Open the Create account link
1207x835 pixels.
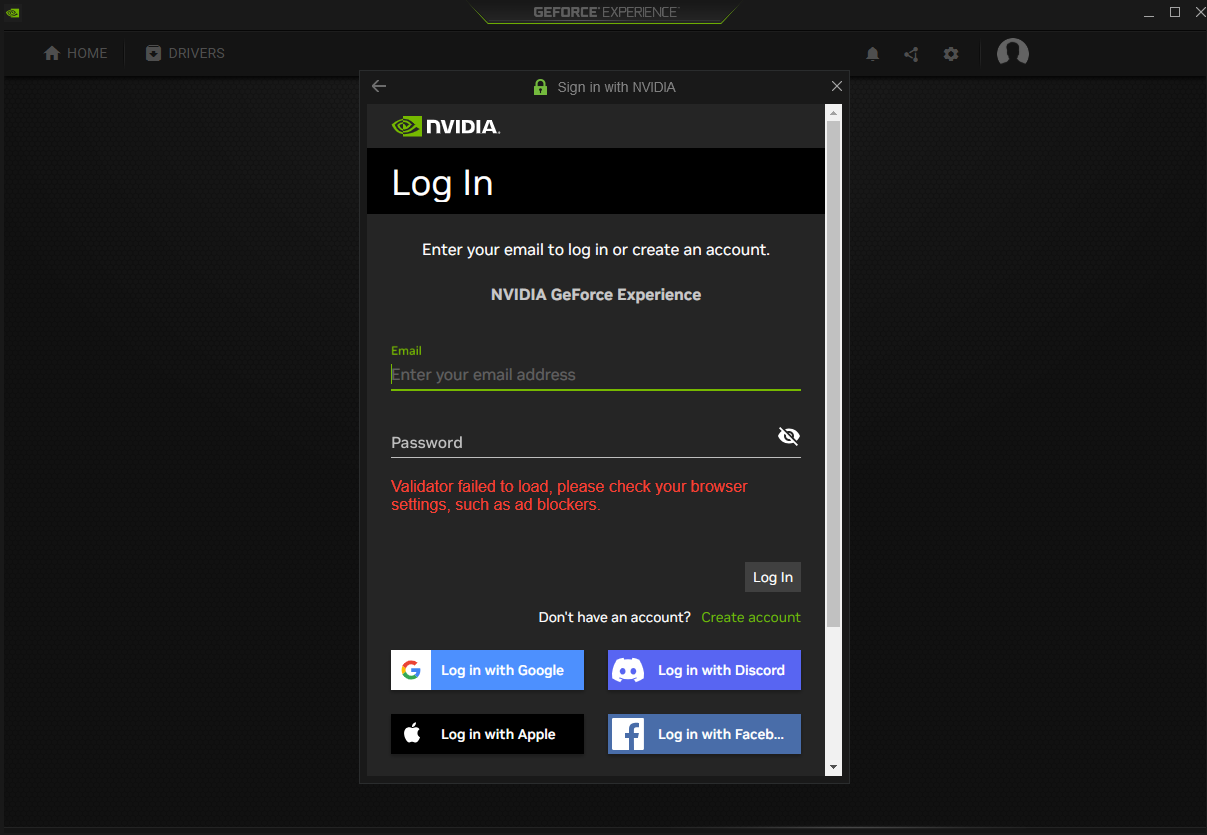(x=751, y=617)
